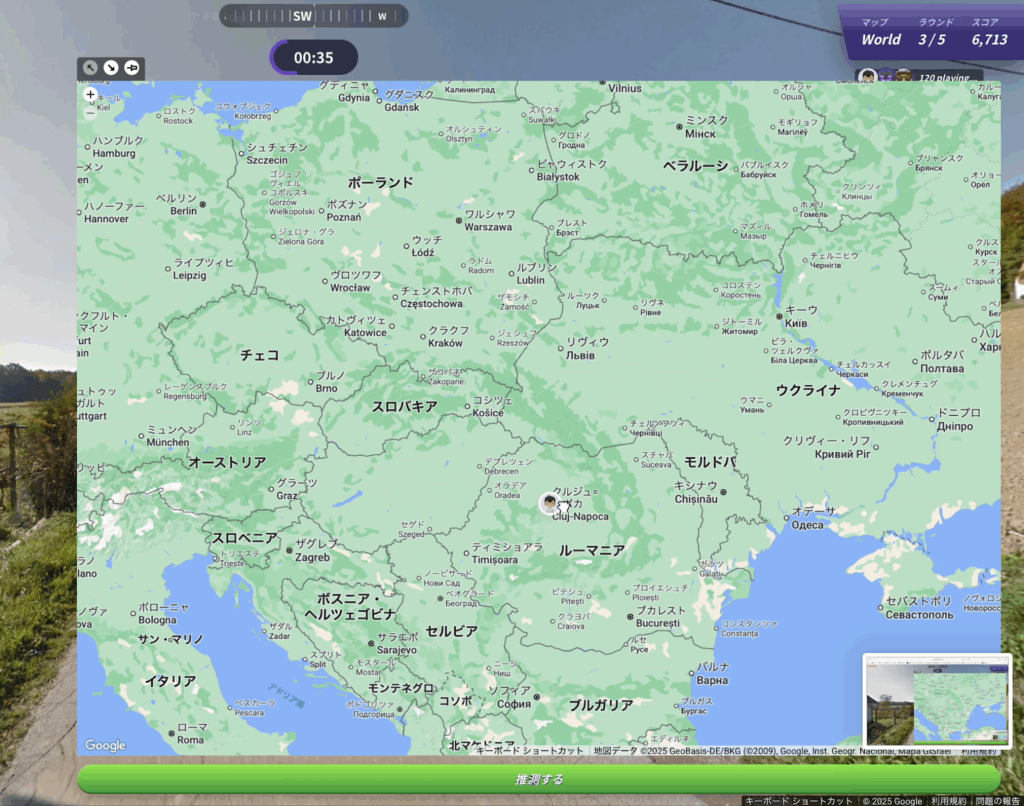Open the footer キーボード ショートカット link
The height and width of the screenshot is (806, 1024).
[798, 801]
